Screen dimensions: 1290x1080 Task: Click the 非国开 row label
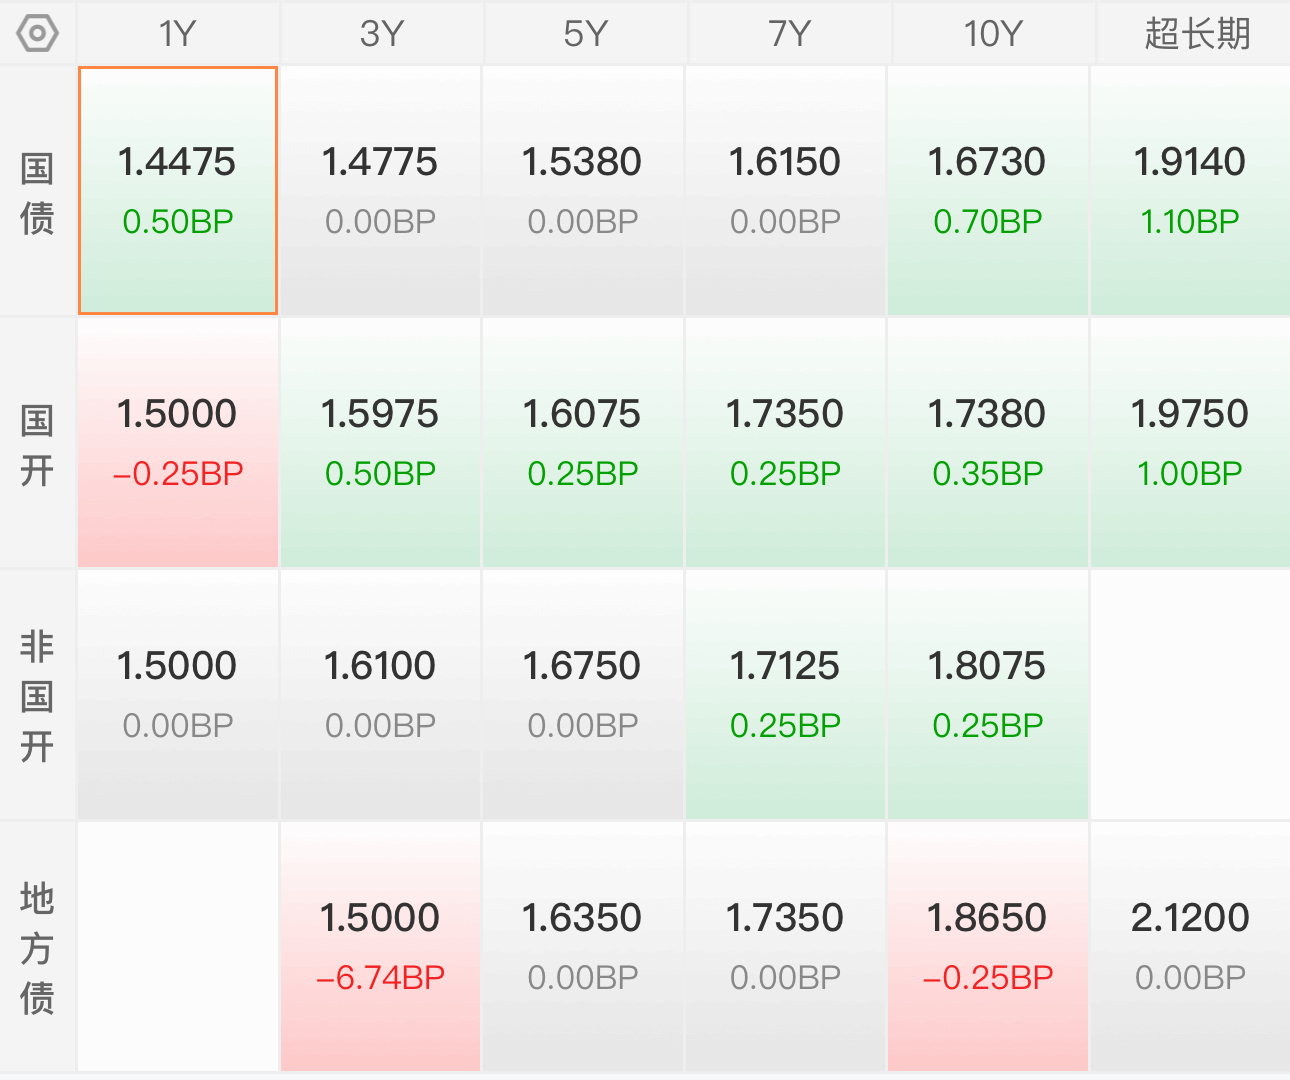pyautogui.click(x=38, y=696)
